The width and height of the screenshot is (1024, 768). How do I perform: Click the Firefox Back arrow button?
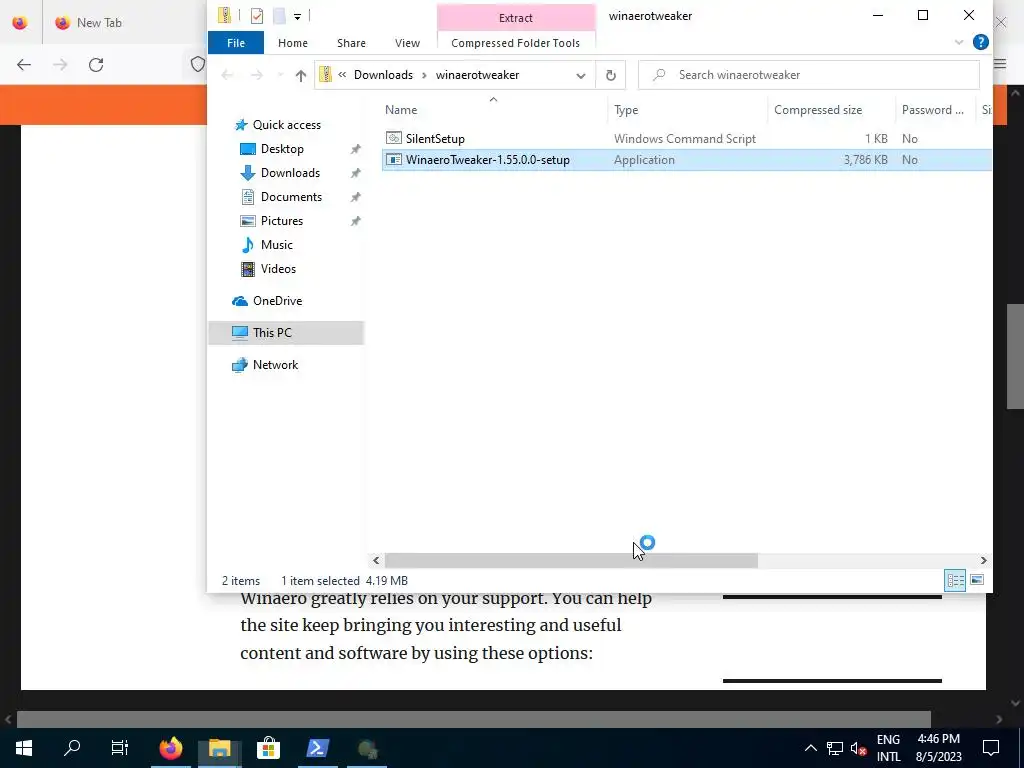[x=24, y=65]
